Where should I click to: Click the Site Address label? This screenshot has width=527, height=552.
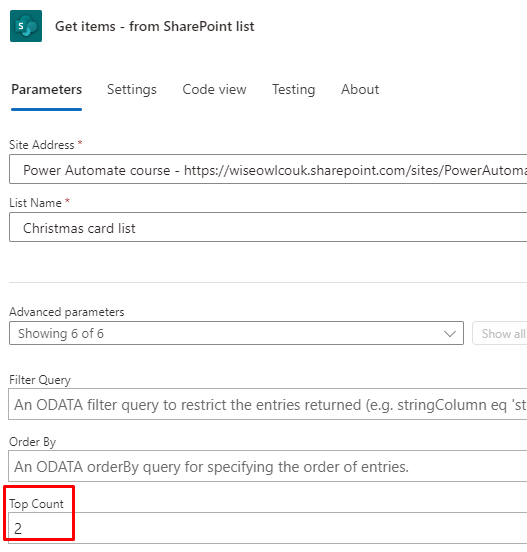tap(42, 145)
